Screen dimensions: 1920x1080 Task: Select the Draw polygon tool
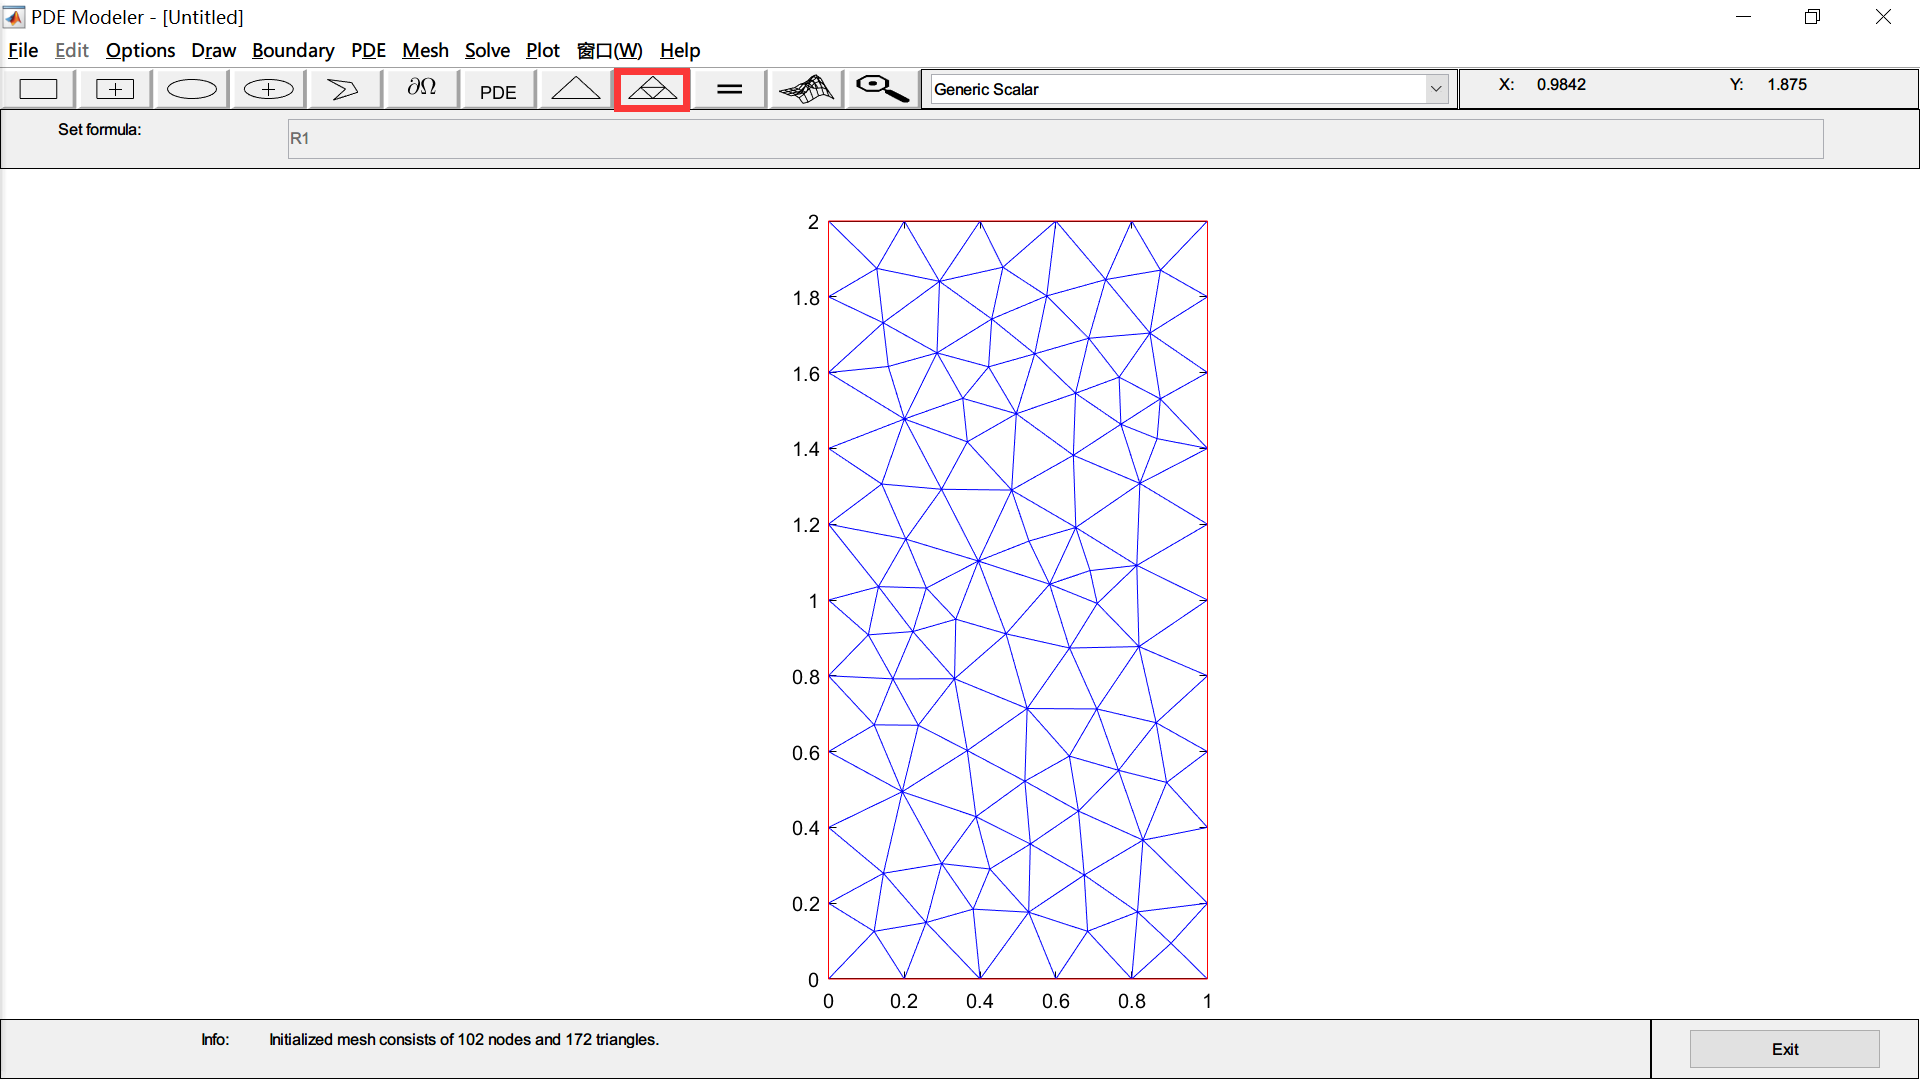tap(343, 89)
